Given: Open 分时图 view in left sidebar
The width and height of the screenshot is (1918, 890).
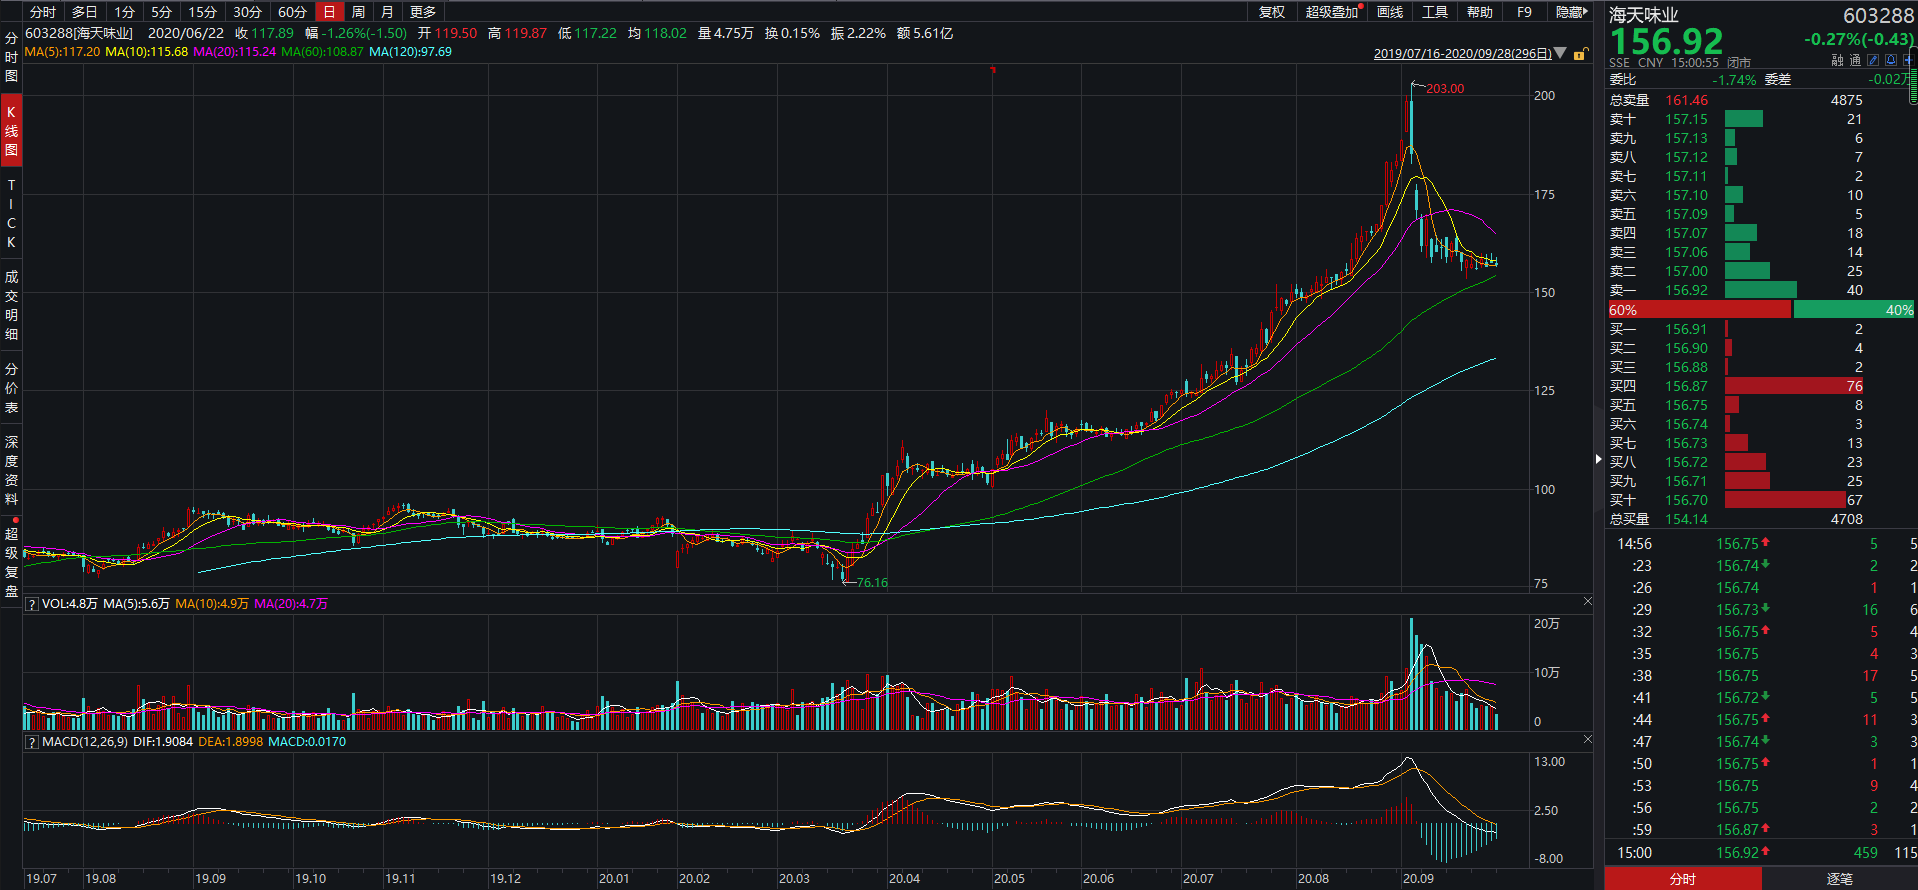Looking at the screenshot, I should [11, 57].
